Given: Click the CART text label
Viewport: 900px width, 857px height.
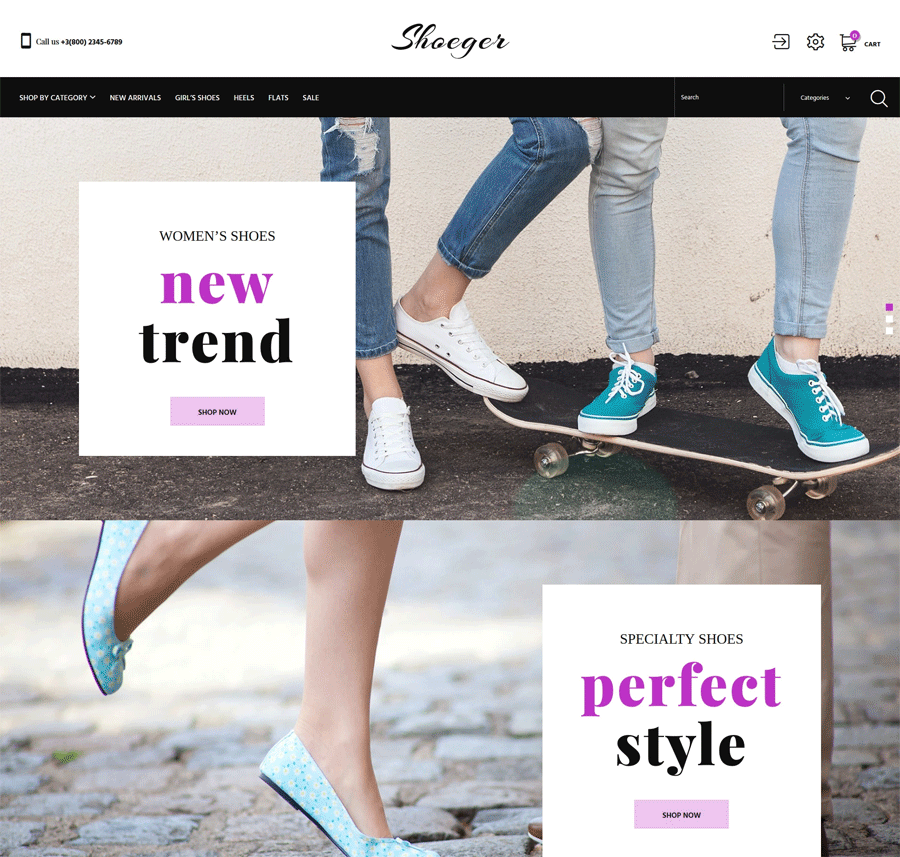Looking at the screenshot, I should pos(872,44).
